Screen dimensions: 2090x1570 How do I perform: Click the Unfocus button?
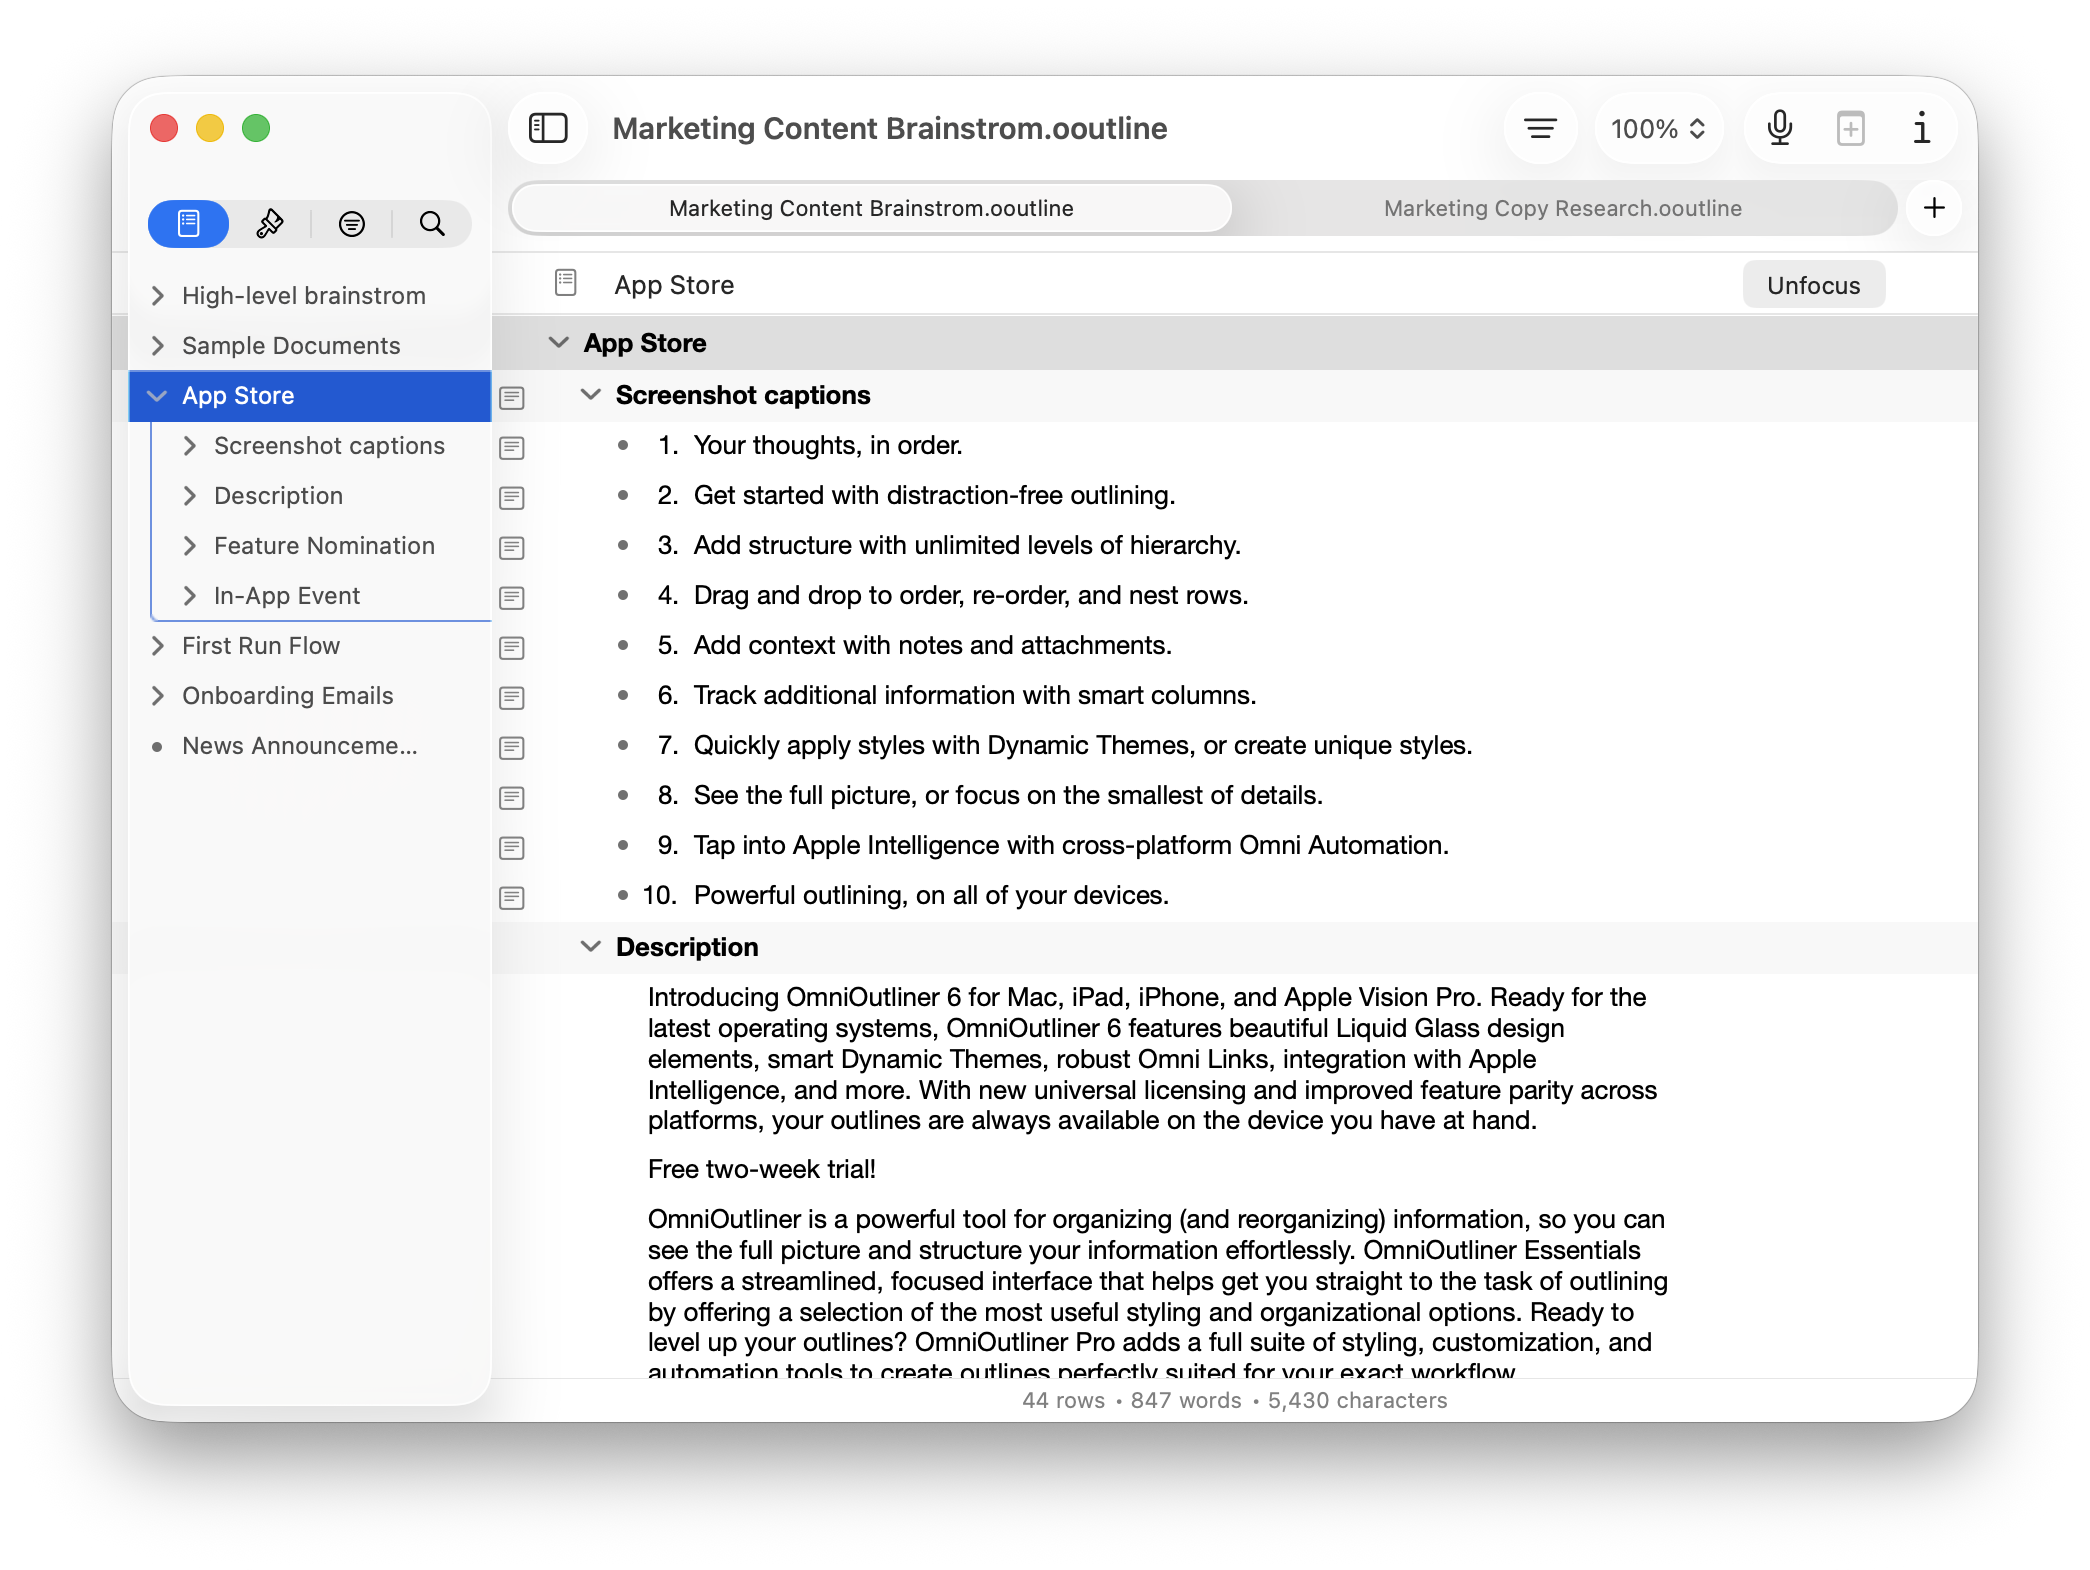tap(1813, 285)
